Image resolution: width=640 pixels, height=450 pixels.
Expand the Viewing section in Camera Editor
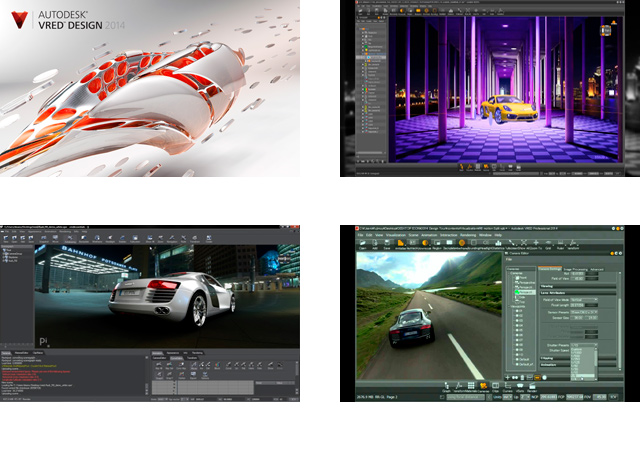[578, 287]
